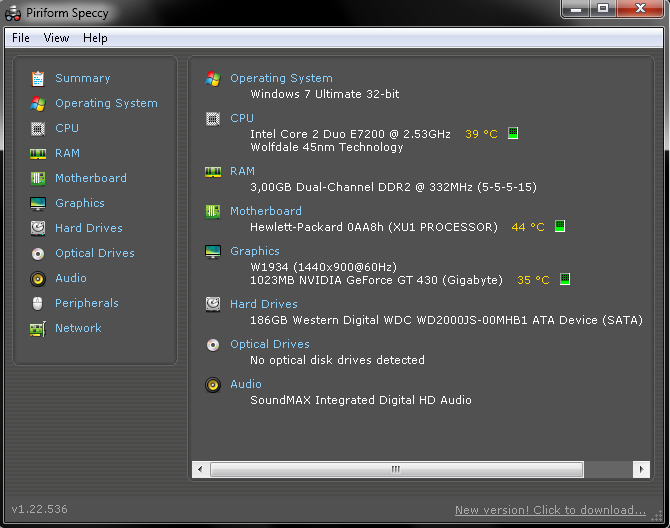Click the Network card icon in sidebar
The height and width of the screenshot is (528, 670).
(x=38, y=329)
